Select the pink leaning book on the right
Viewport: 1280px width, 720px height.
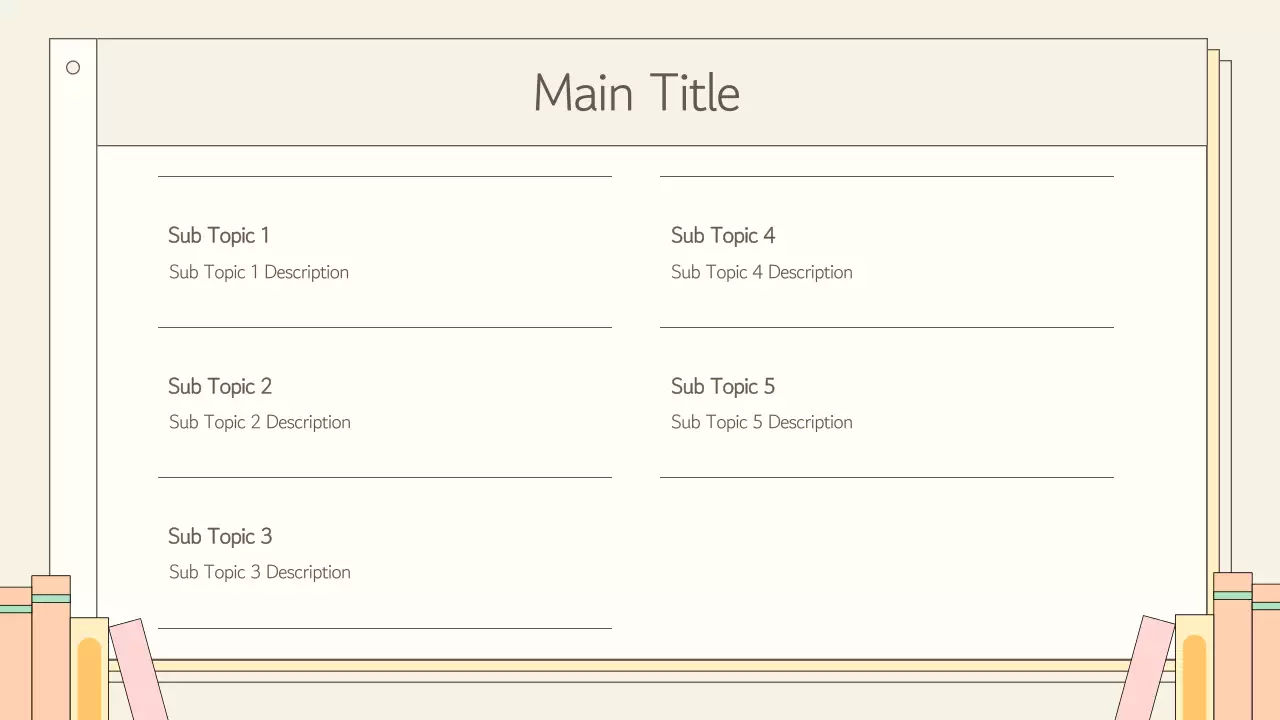tap(1145, 668)
